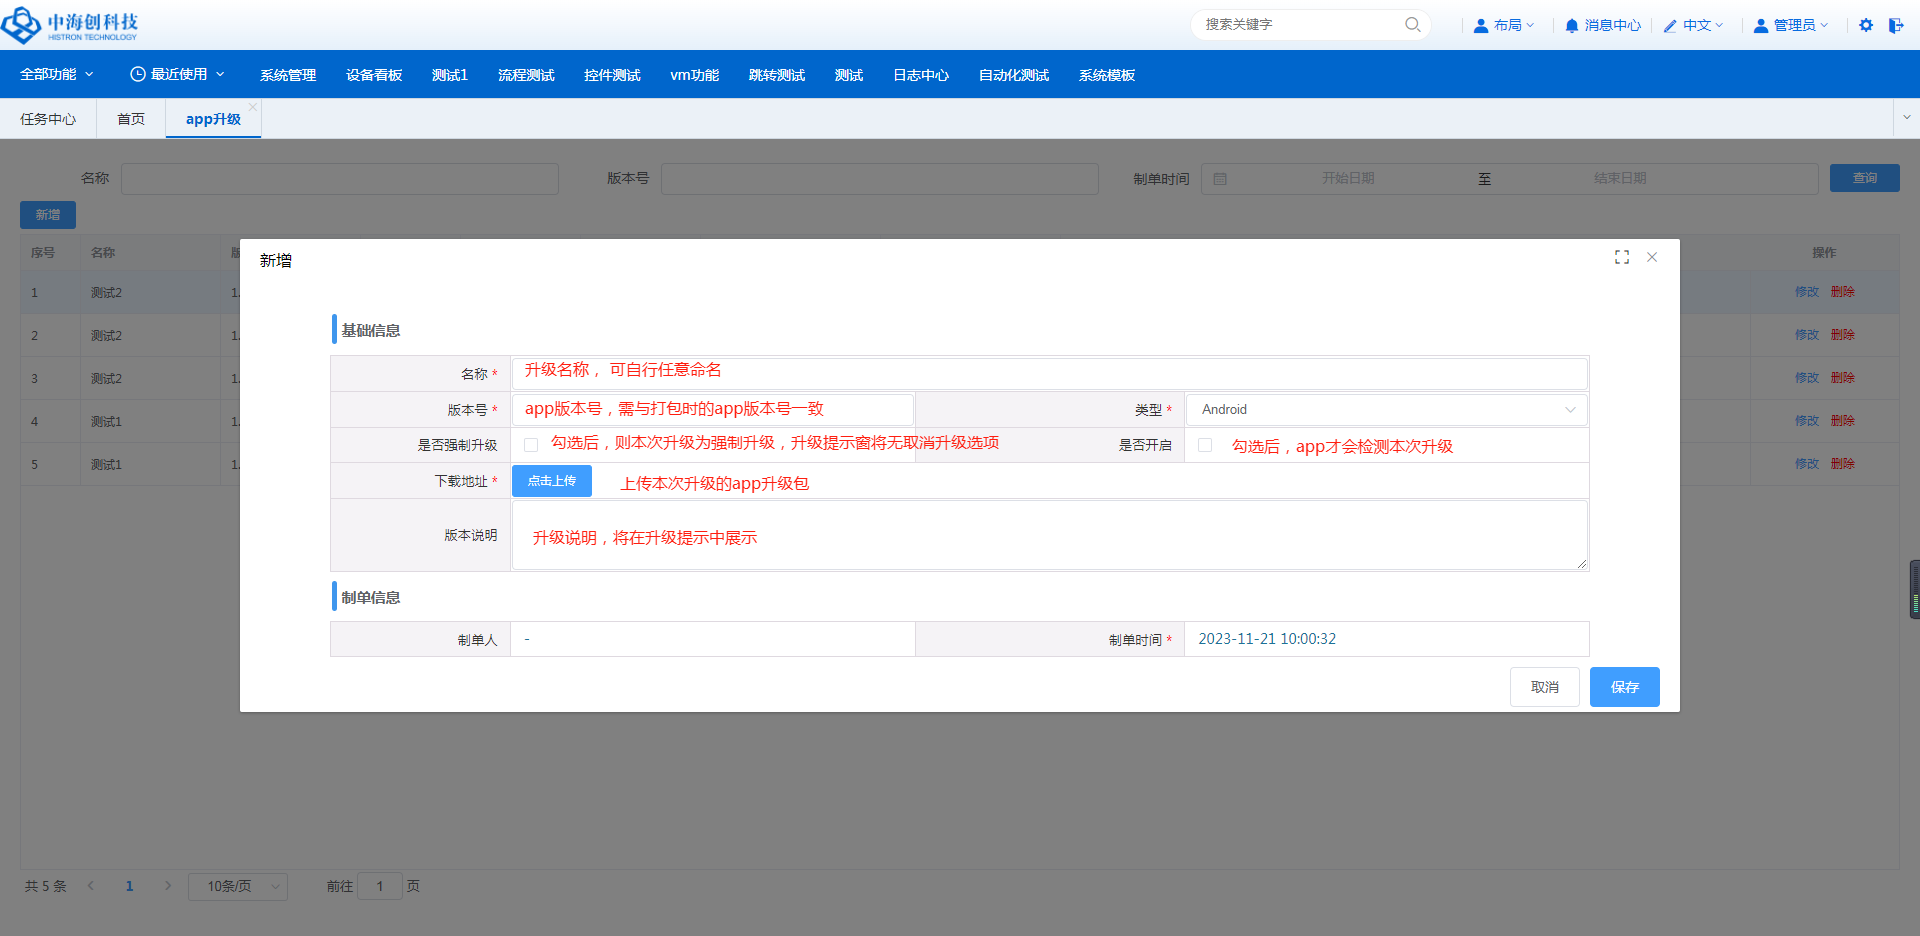Expand the 最近使用 menu

click(177, 75)
